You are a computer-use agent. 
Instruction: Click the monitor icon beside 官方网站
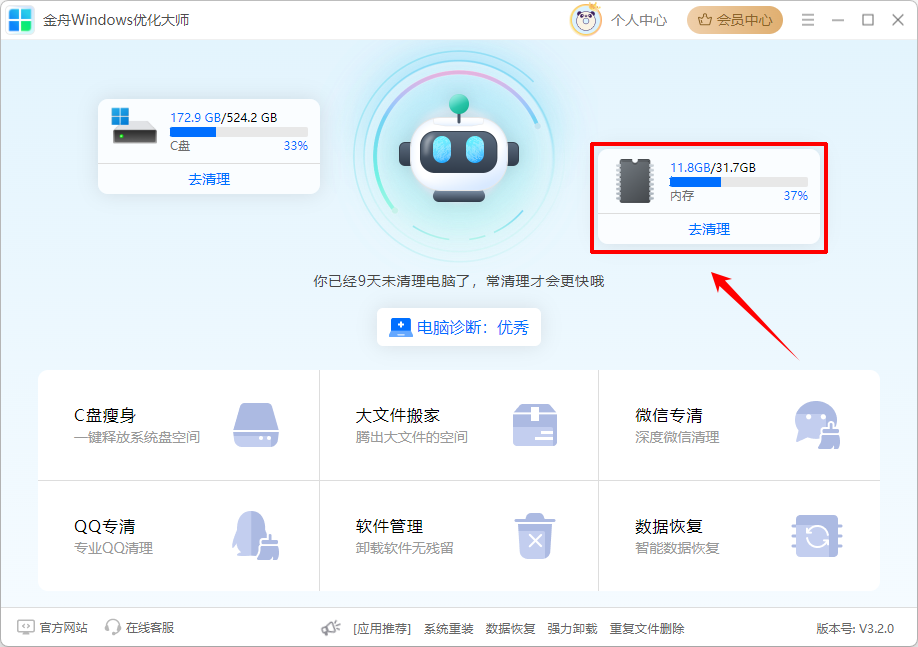click(26, 628)
